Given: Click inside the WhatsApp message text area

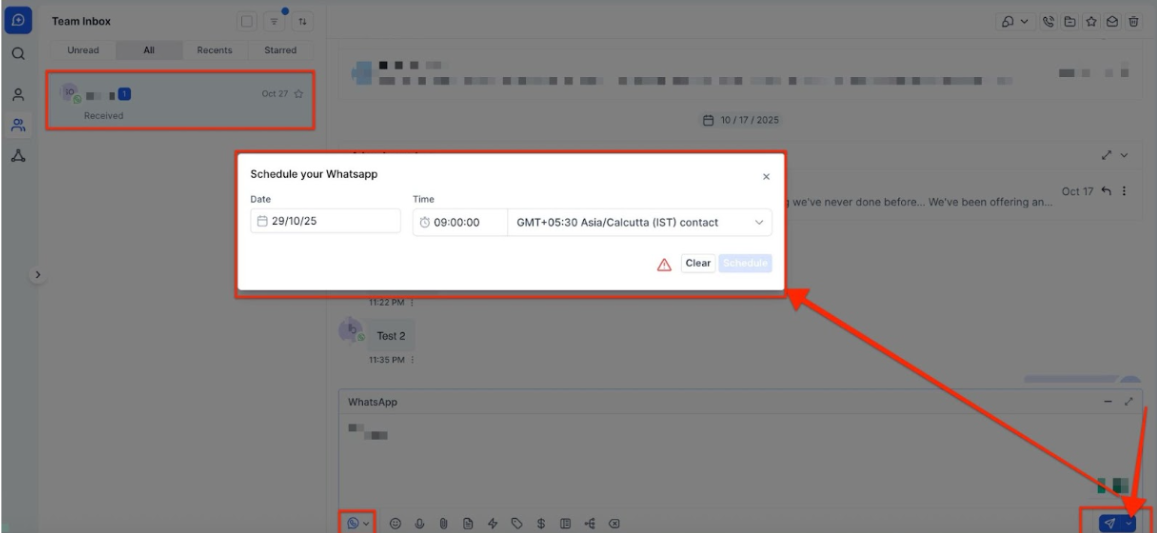Looking at the screenshot, I should point(740,461).
